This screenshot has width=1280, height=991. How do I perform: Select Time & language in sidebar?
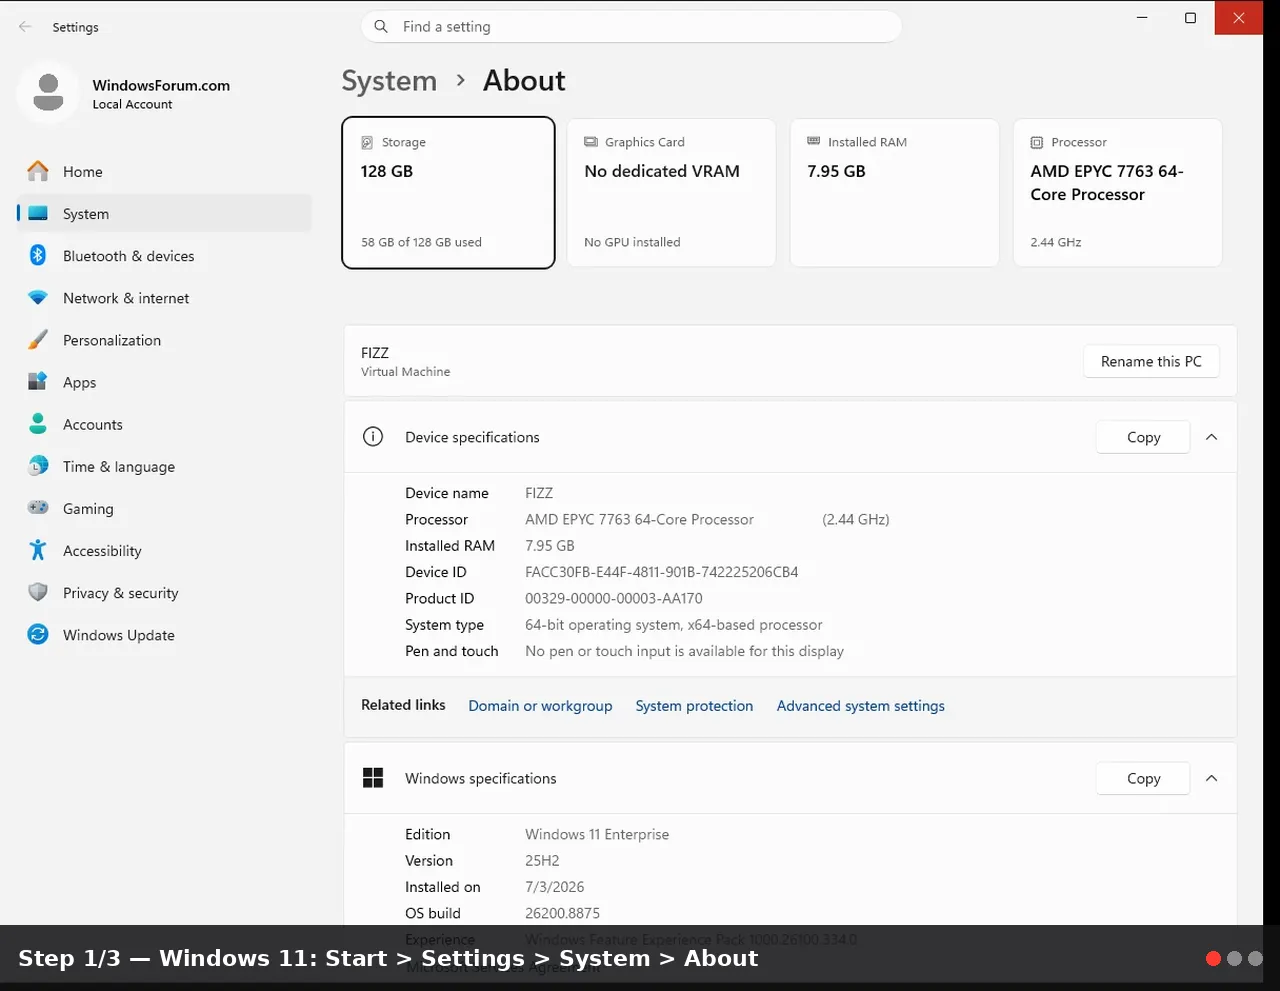click(x=164, y=466)
